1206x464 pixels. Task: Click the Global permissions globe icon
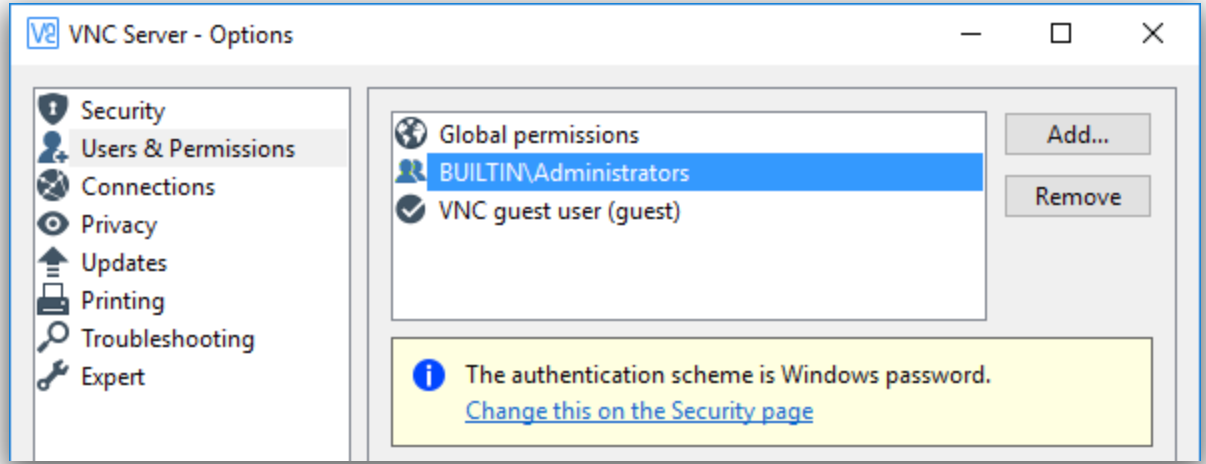coord(411,133)
